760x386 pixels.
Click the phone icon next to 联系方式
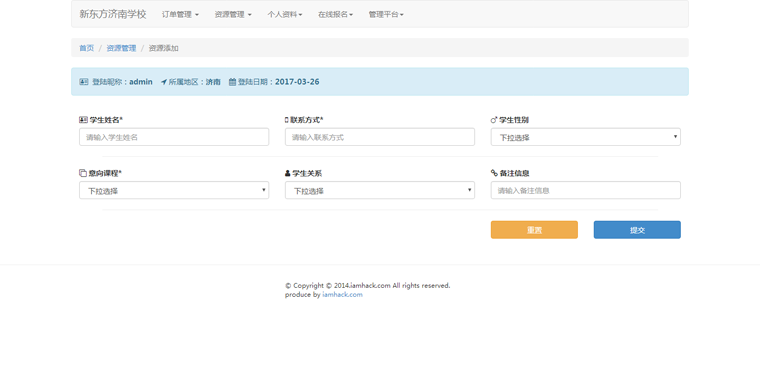(x=286, y=120)
